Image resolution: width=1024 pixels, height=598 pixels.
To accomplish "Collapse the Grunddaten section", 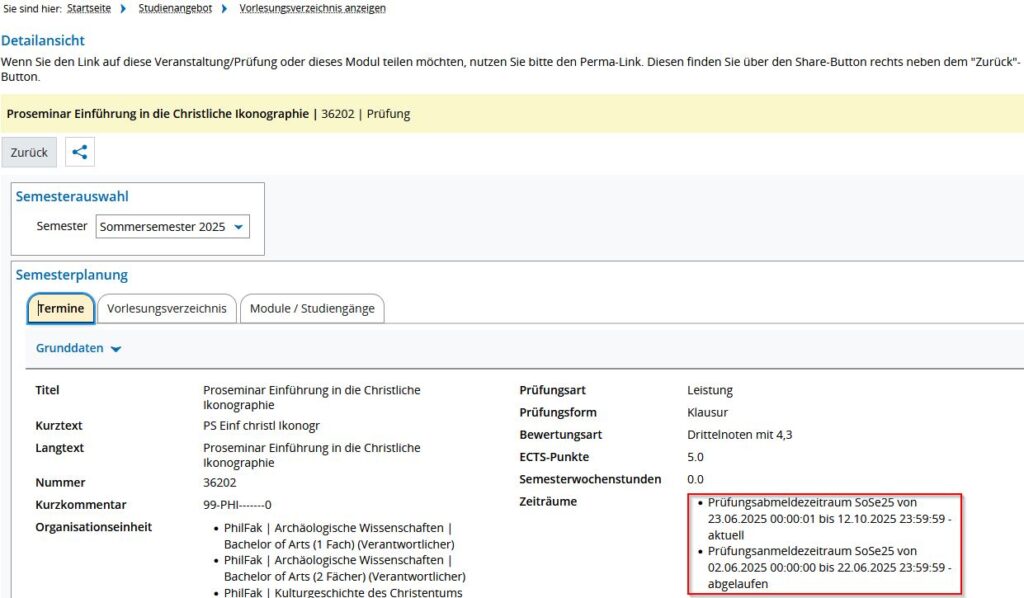I will point(78,348).
